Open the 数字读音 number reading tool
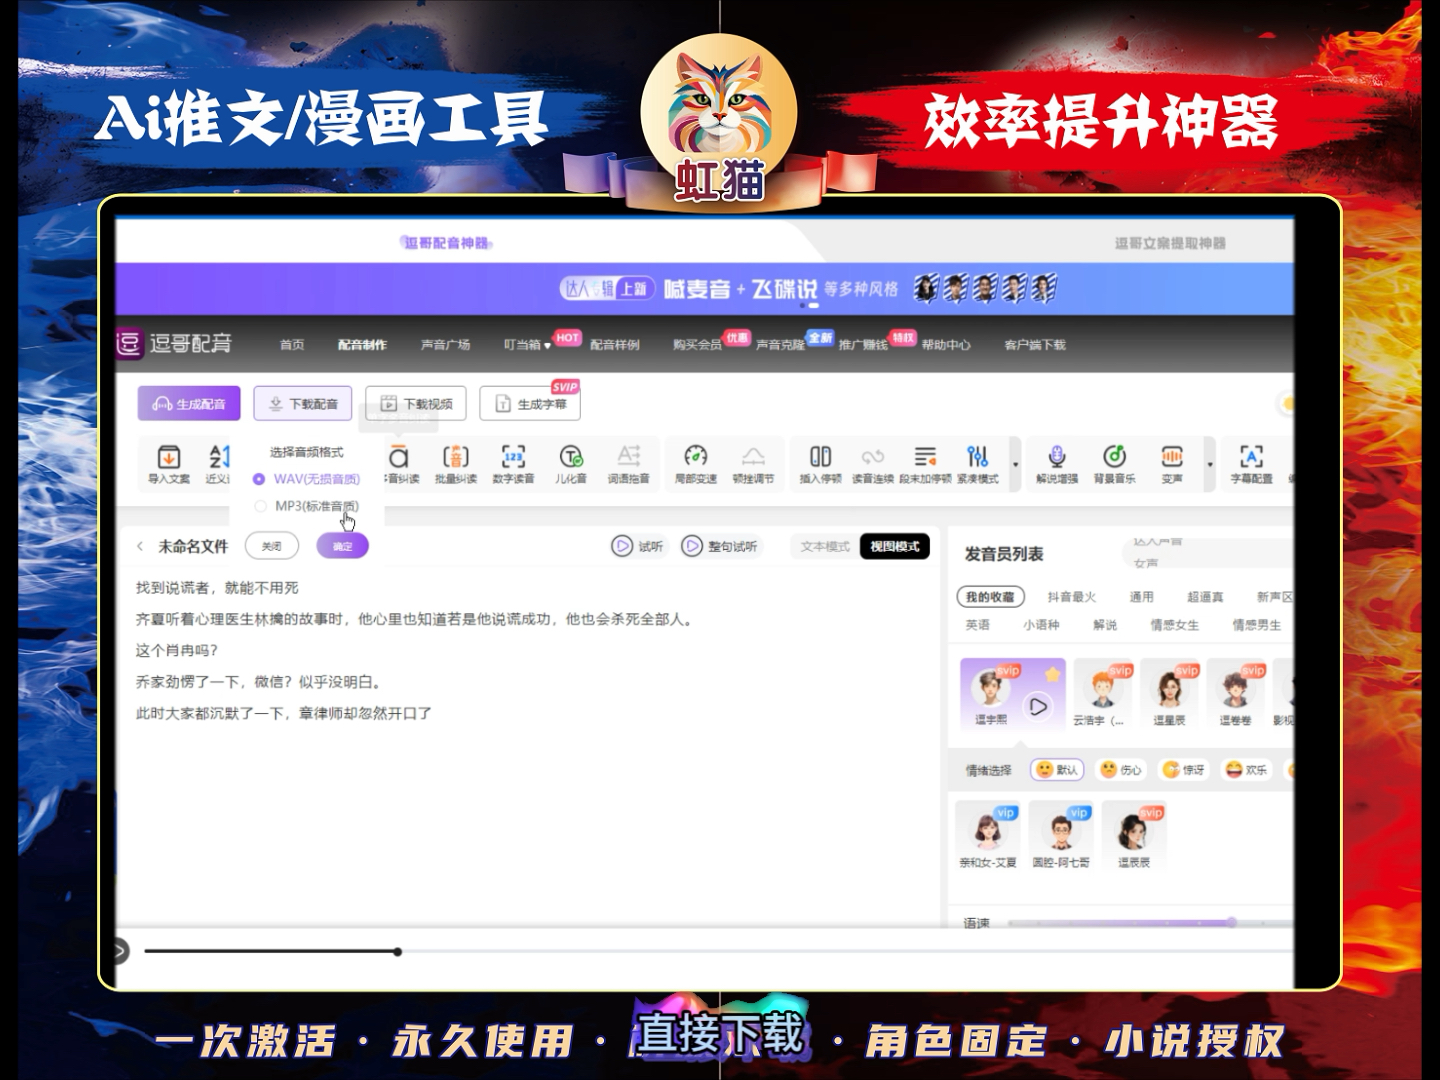1440x1080 pixels. pyautogui.click(x=513, y=464)
